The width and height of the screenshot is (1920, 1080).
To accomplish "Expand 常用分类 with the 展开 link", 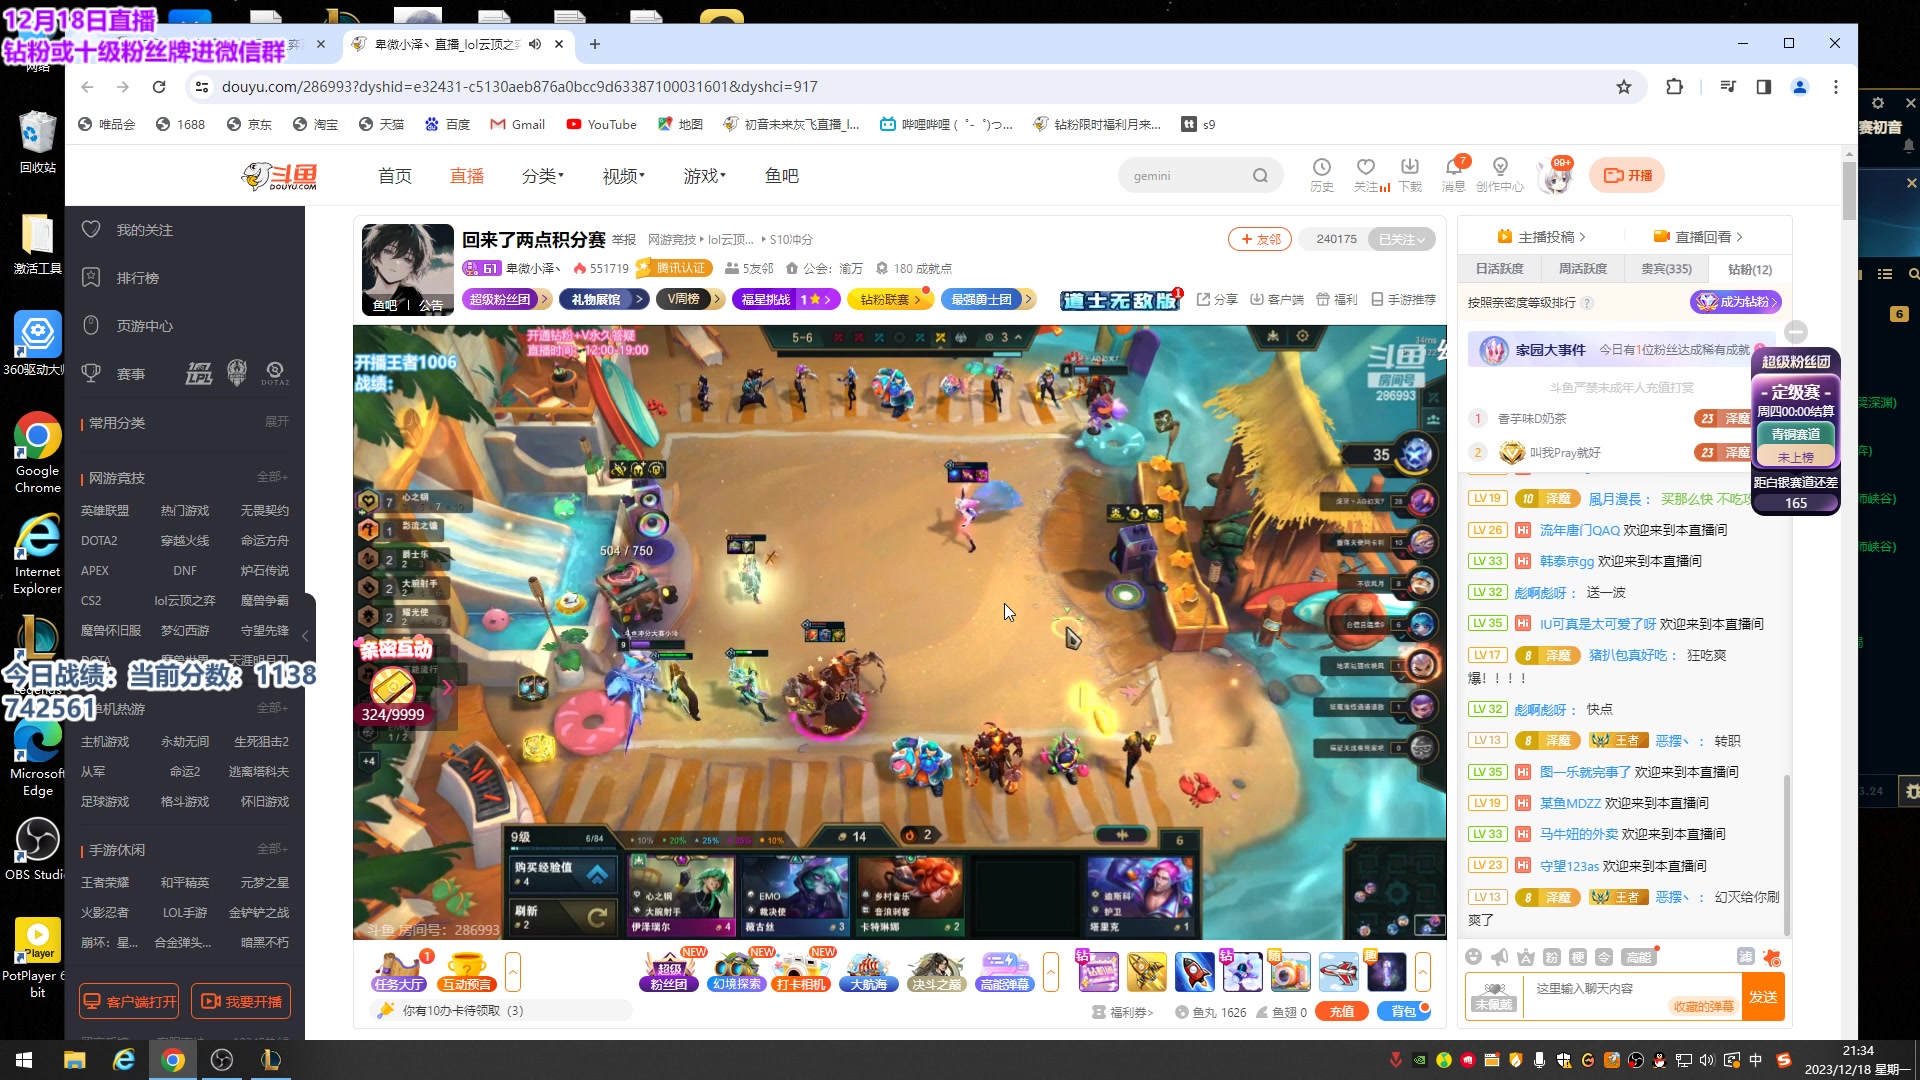I will 276,422.
